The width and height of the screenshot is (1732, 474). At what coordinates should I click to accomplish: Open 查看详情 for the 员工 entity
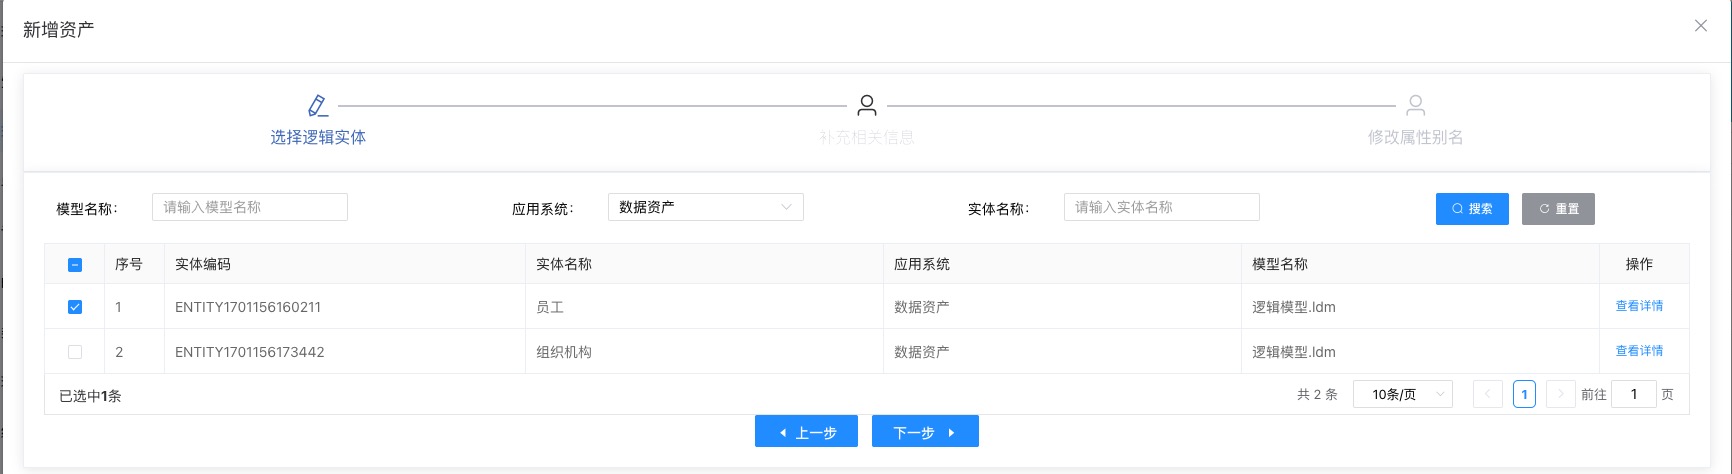tap(1639, 306)
